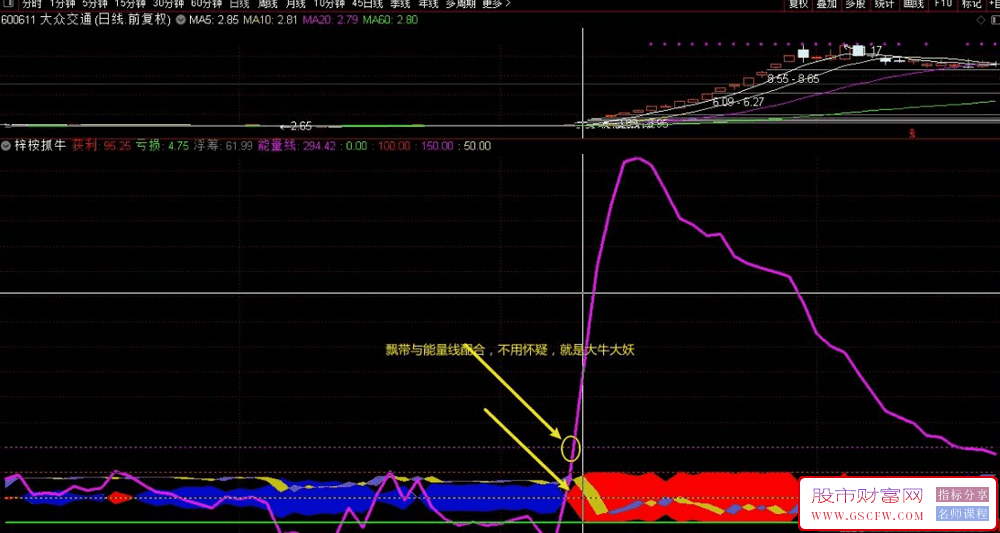This screenshot has width=1000, height=533.
Task: Click the diamond icon at chart's top-right
Action: [x=980, y=20]
